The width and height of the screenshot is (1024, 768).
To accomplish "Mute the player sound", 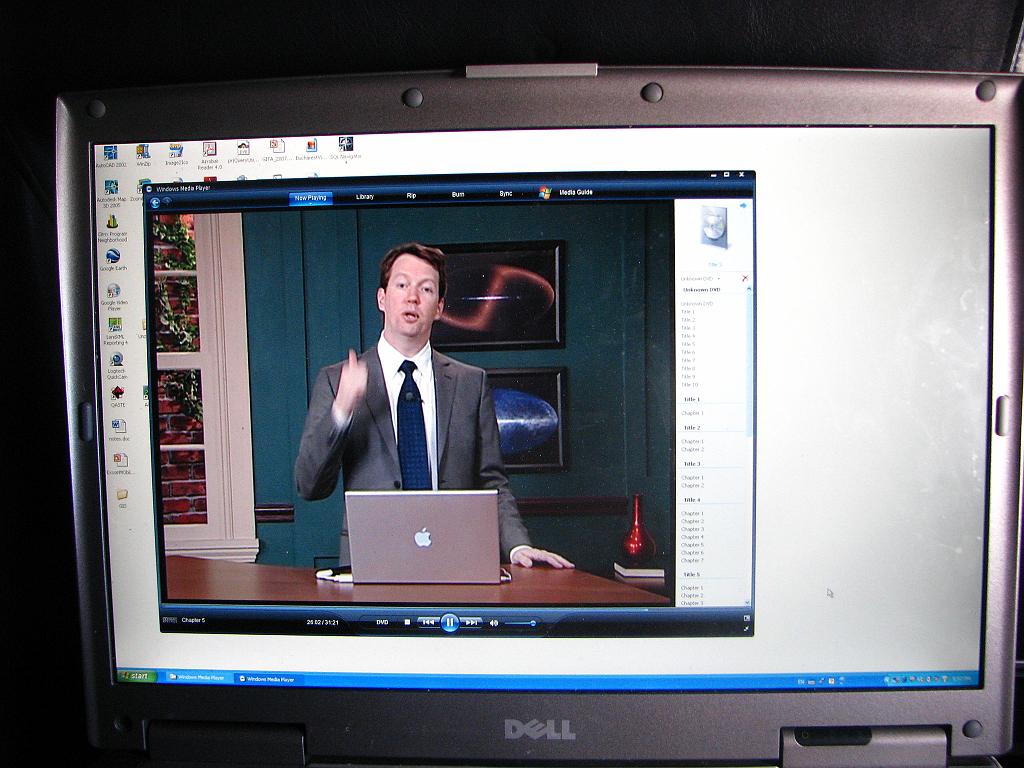I will click(x=494, y=623).
